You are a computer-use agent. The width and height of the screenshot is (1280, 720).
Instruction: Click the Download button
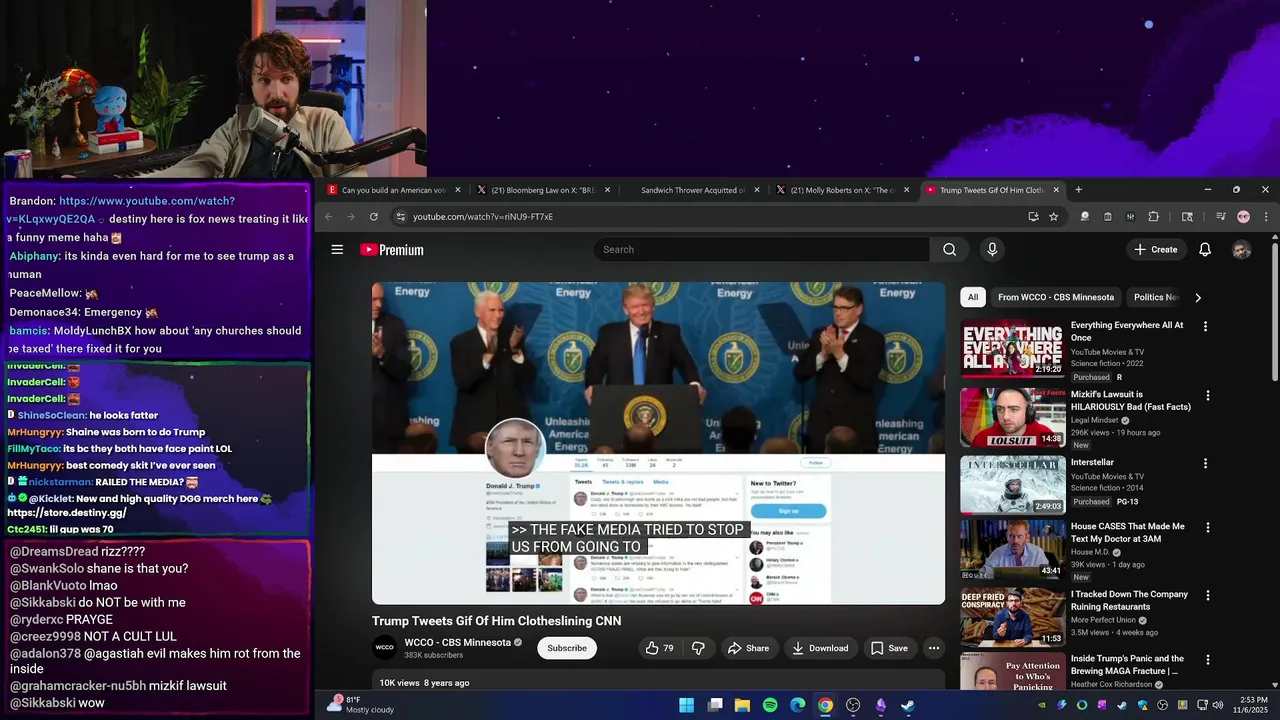[820, 648]
